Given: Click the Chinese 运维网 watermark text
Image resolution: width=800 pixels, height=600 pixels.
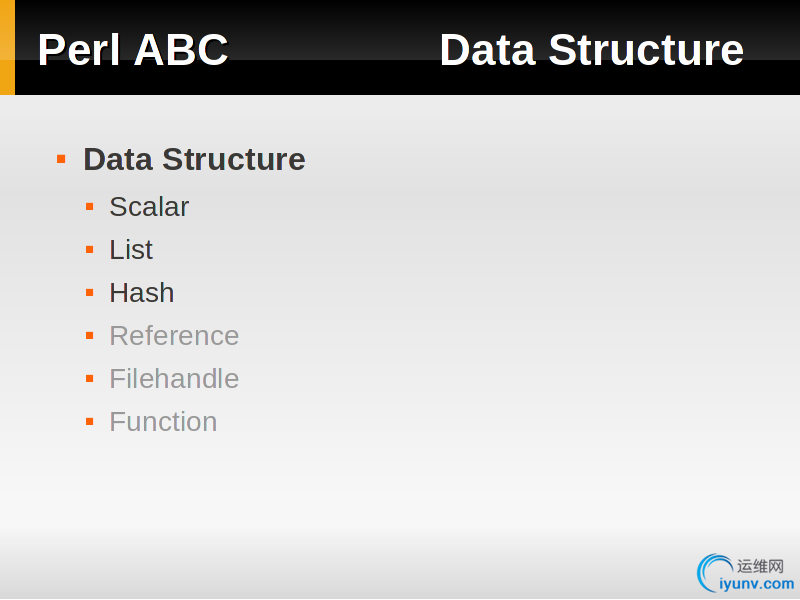Looking at the screenshot, I should (760, 566).
